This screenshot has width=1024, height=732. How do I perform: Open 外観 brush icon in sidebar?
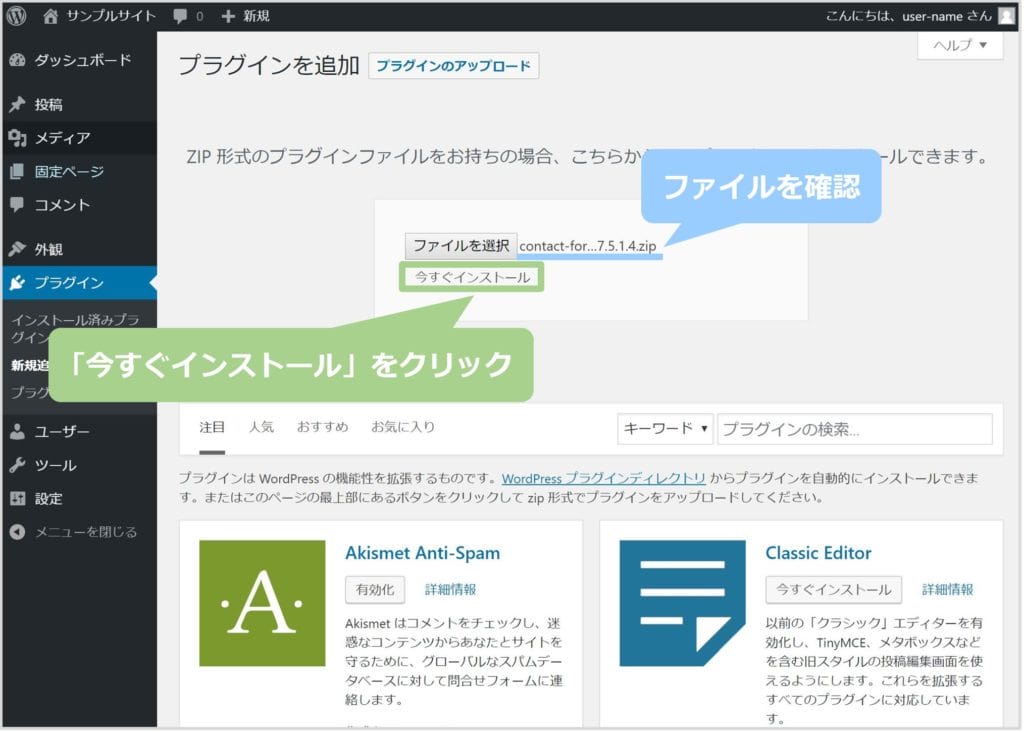click(x=17, y=249)
